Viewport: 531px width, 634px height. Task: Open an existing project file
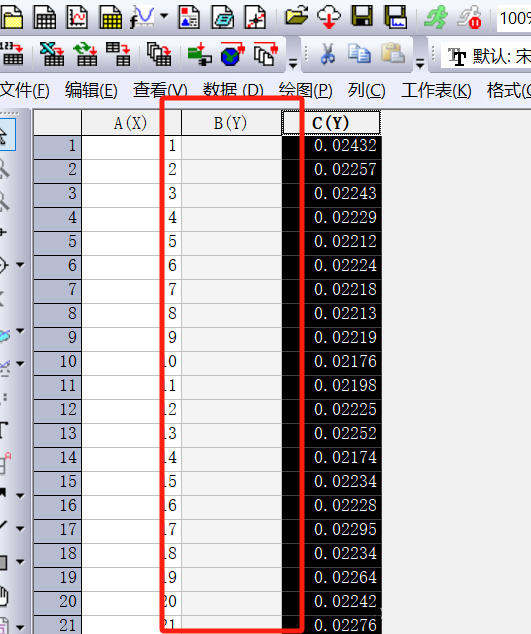coord(296,16)
